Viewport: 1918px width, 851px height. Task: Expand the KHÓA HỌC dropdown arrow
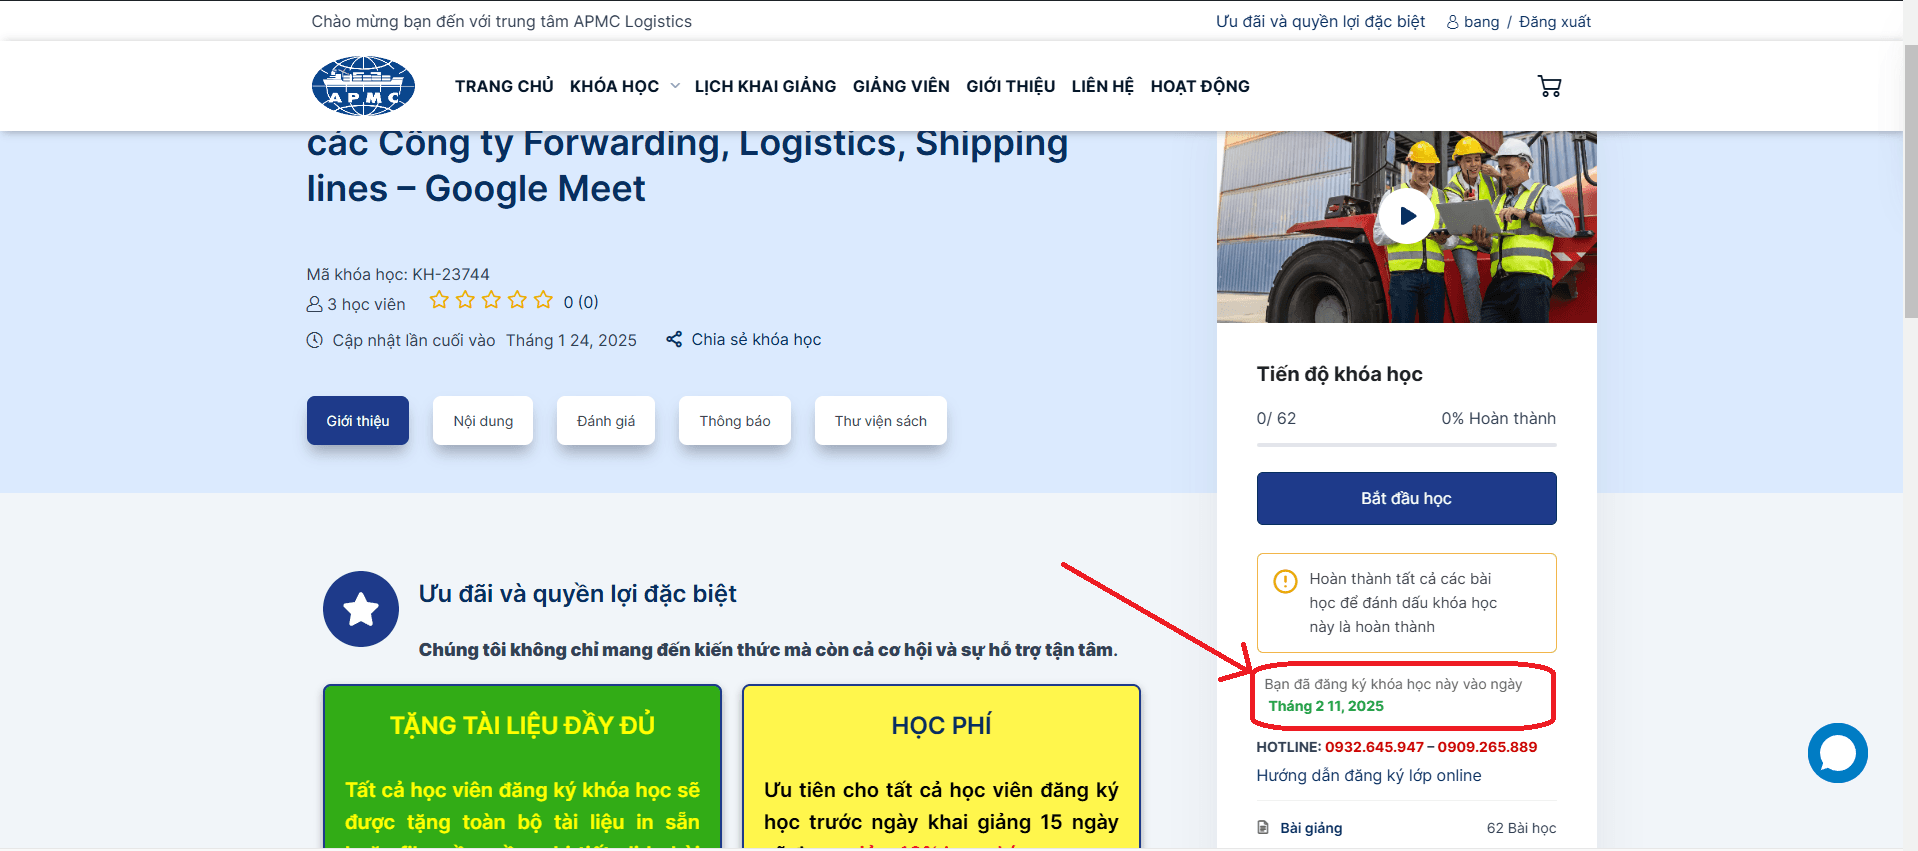pyautogui.click(x=675, y=86)
